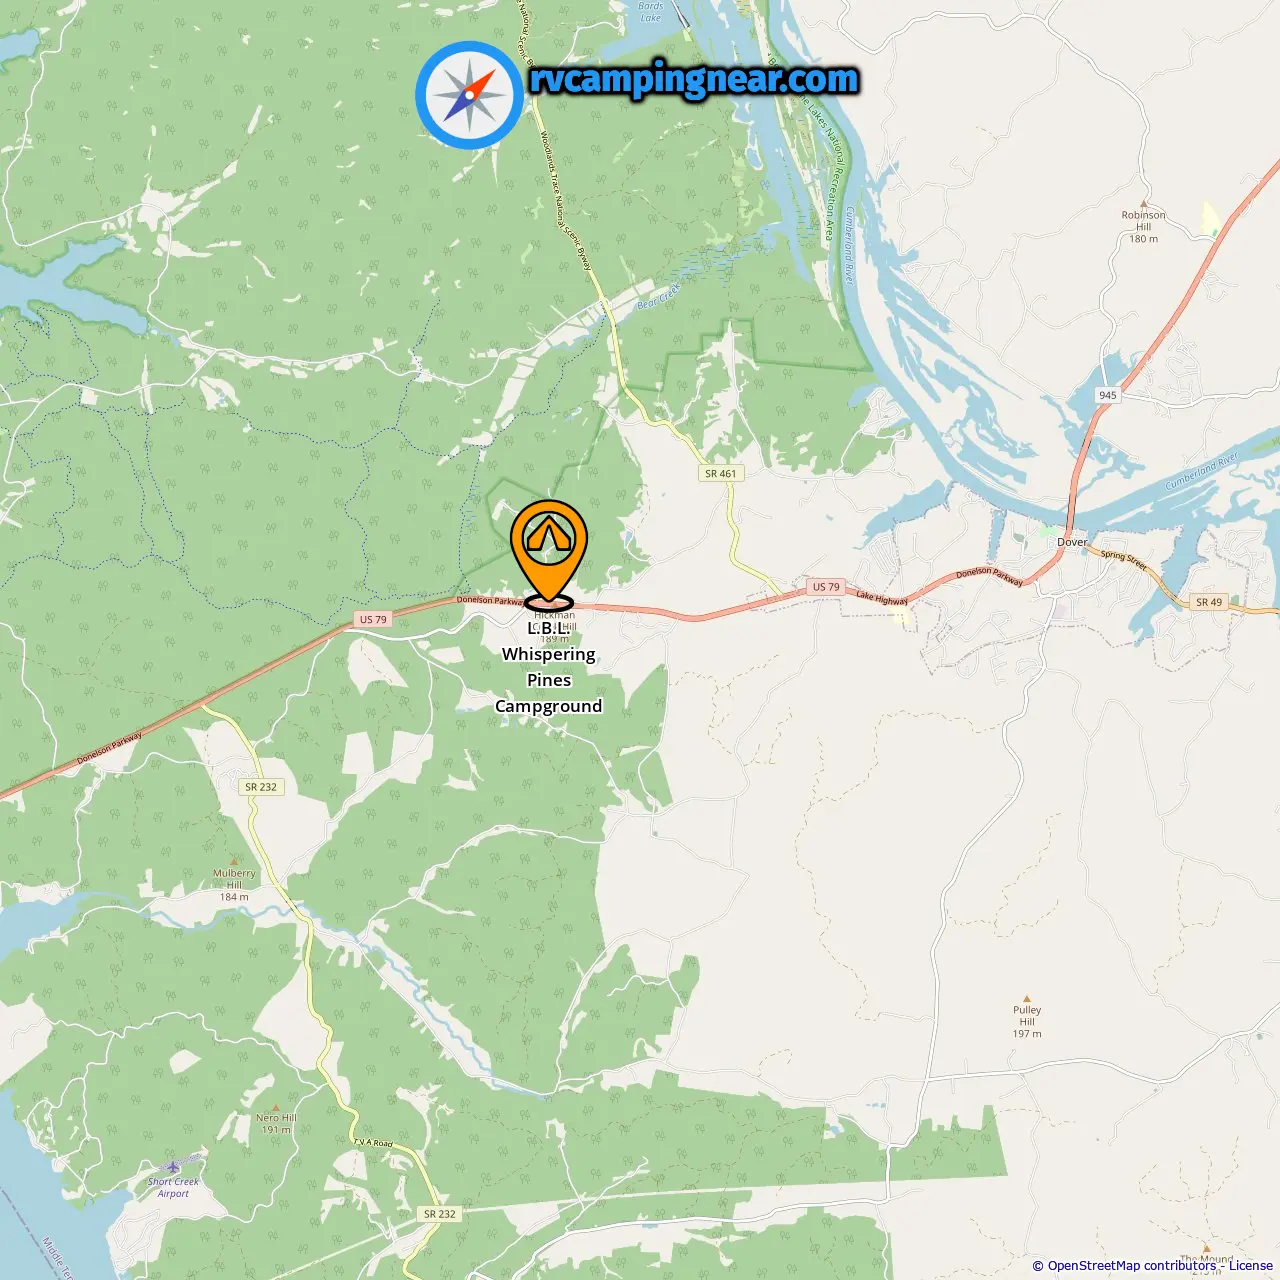Click the Robinson Hill peak marker
Screen dimensions: 1280x1280
tap(1144, 203)
